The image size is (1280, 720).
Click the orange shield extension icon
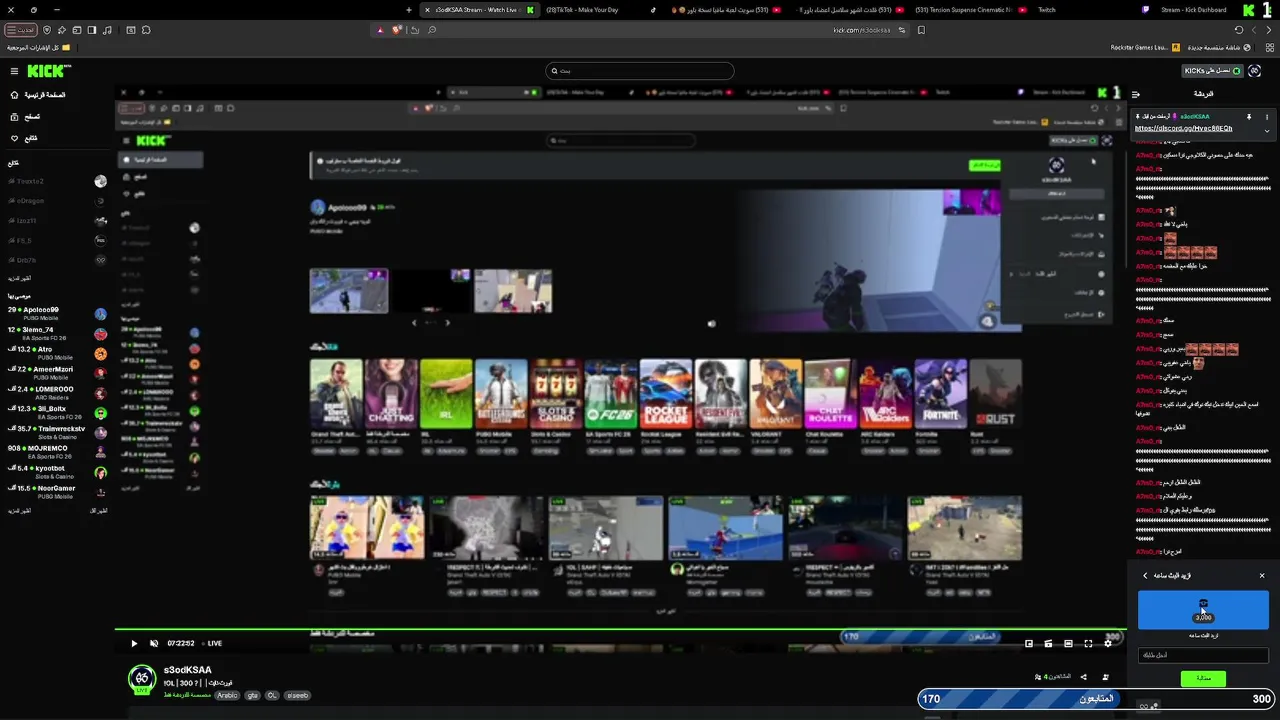(397, 30)
